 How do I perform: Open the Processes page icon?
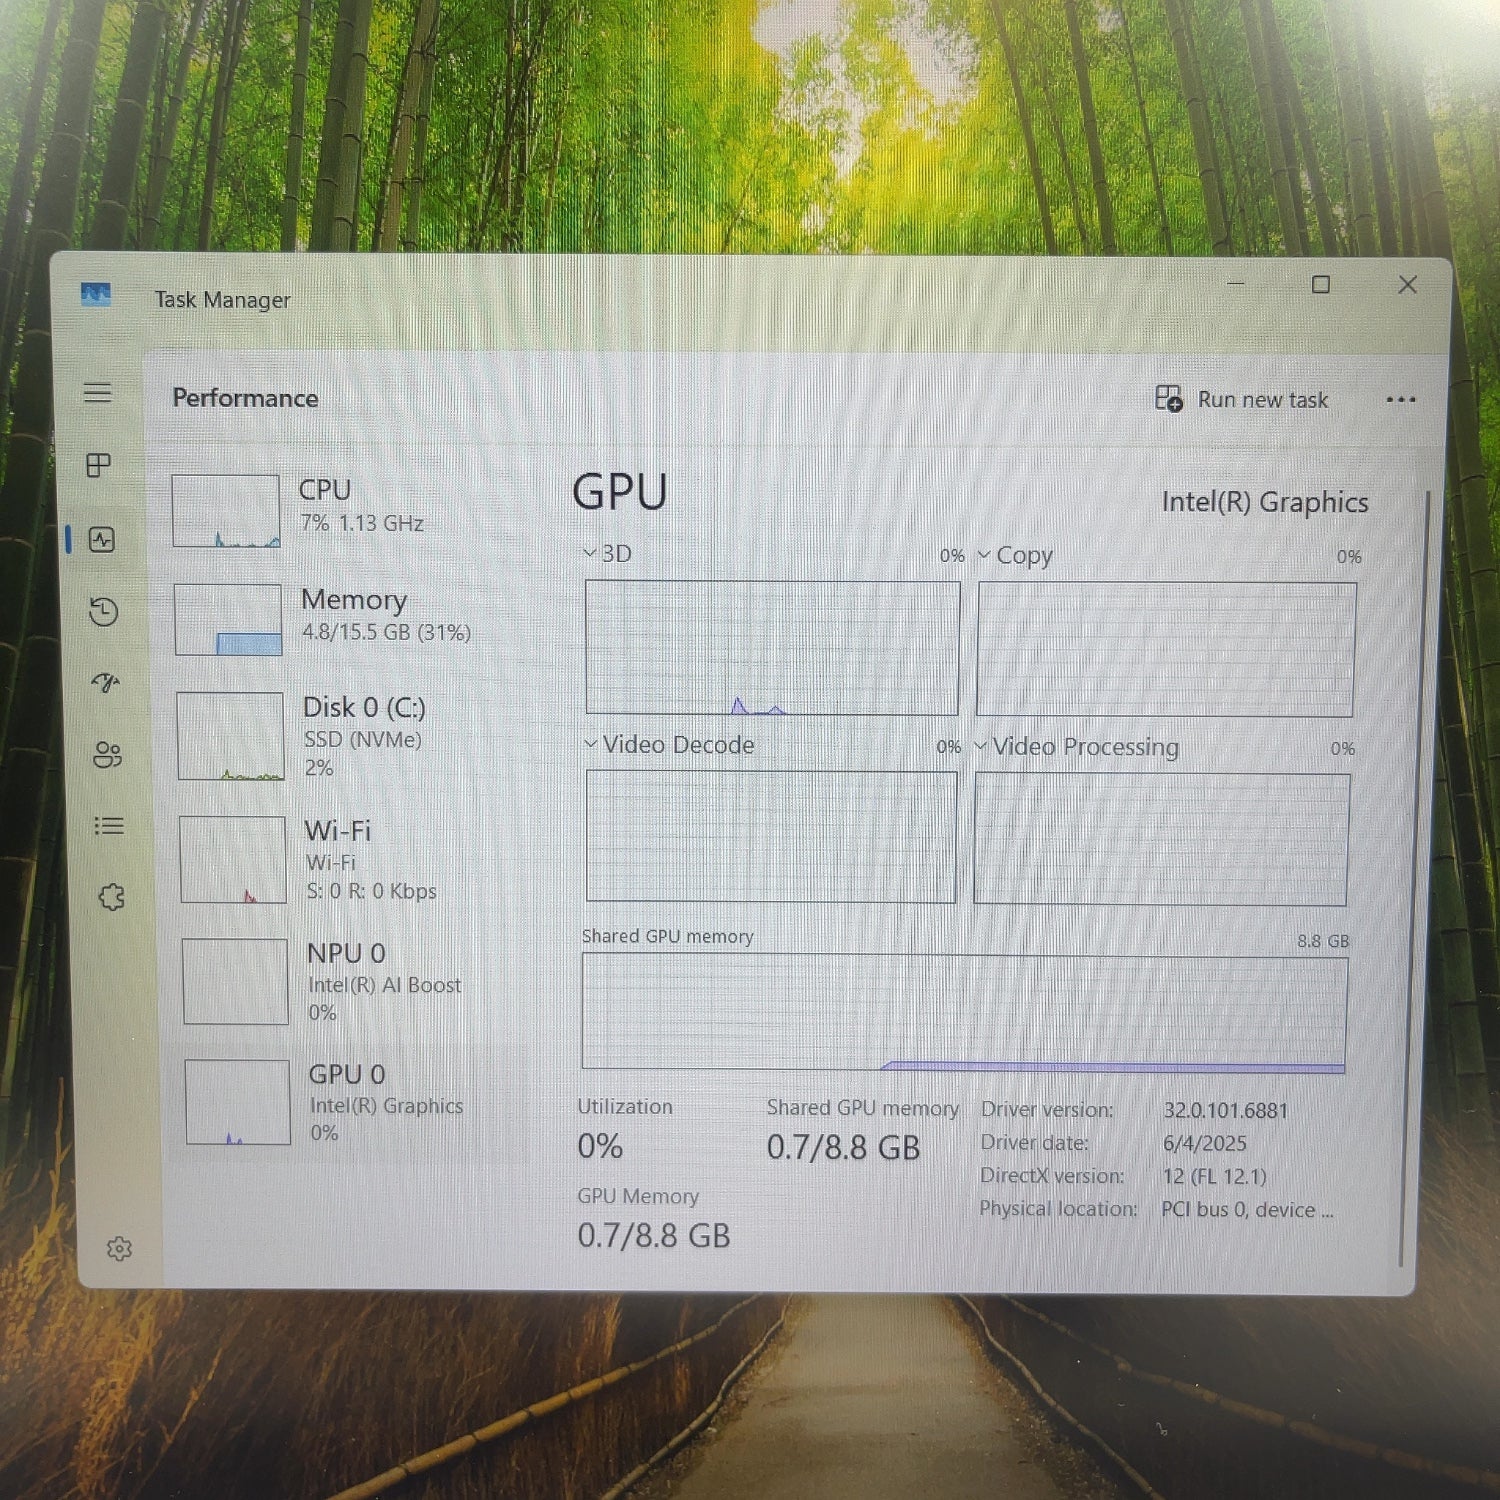coord(98,466)
